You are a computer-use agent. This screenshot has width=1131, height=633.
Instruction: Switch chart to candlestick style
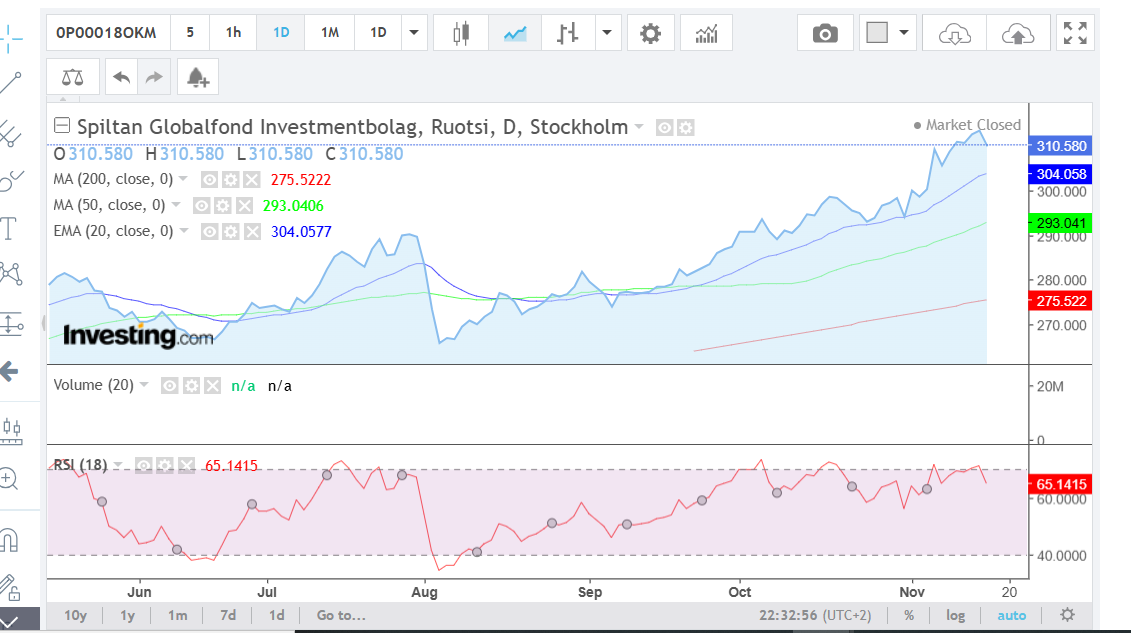coord(461,33)
